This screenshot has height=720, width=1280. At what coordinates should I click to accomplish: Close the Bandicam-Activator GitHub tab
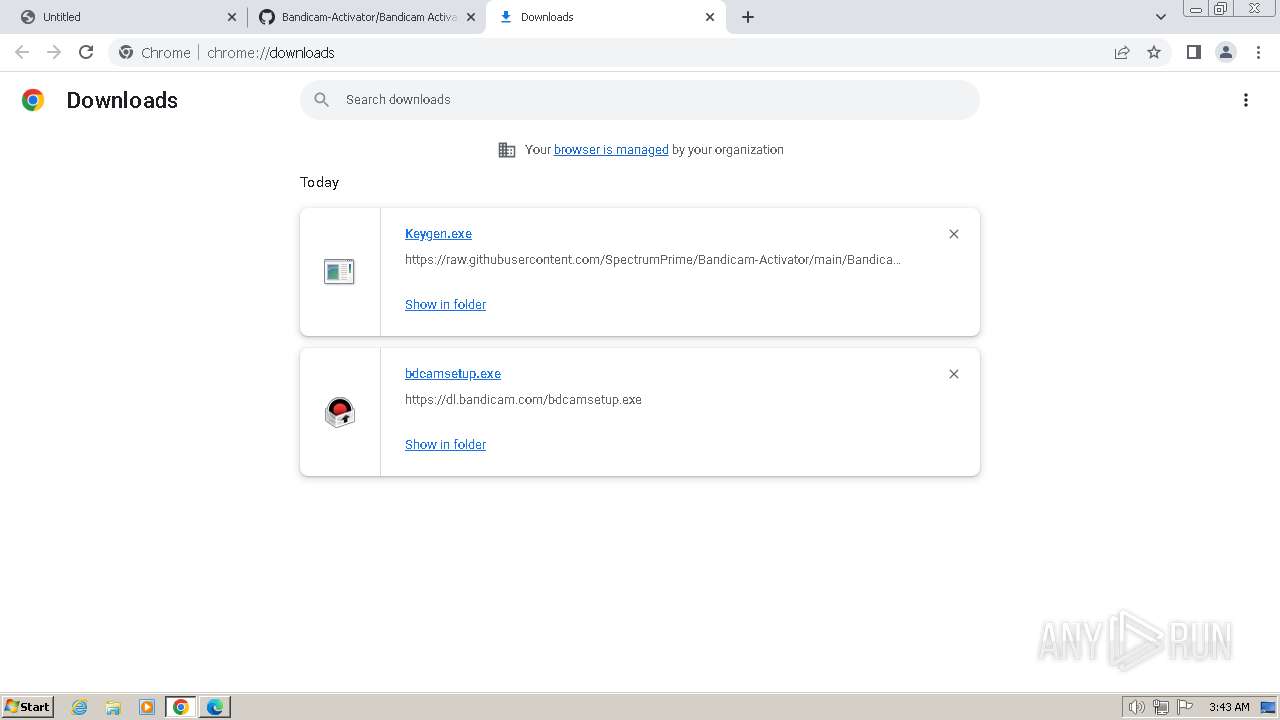[471, 17]
